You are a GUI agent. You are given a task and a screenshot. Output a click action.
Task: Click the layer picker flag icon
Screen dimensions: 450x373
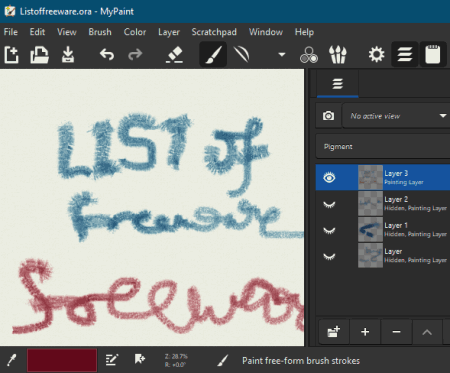(140, 359)
